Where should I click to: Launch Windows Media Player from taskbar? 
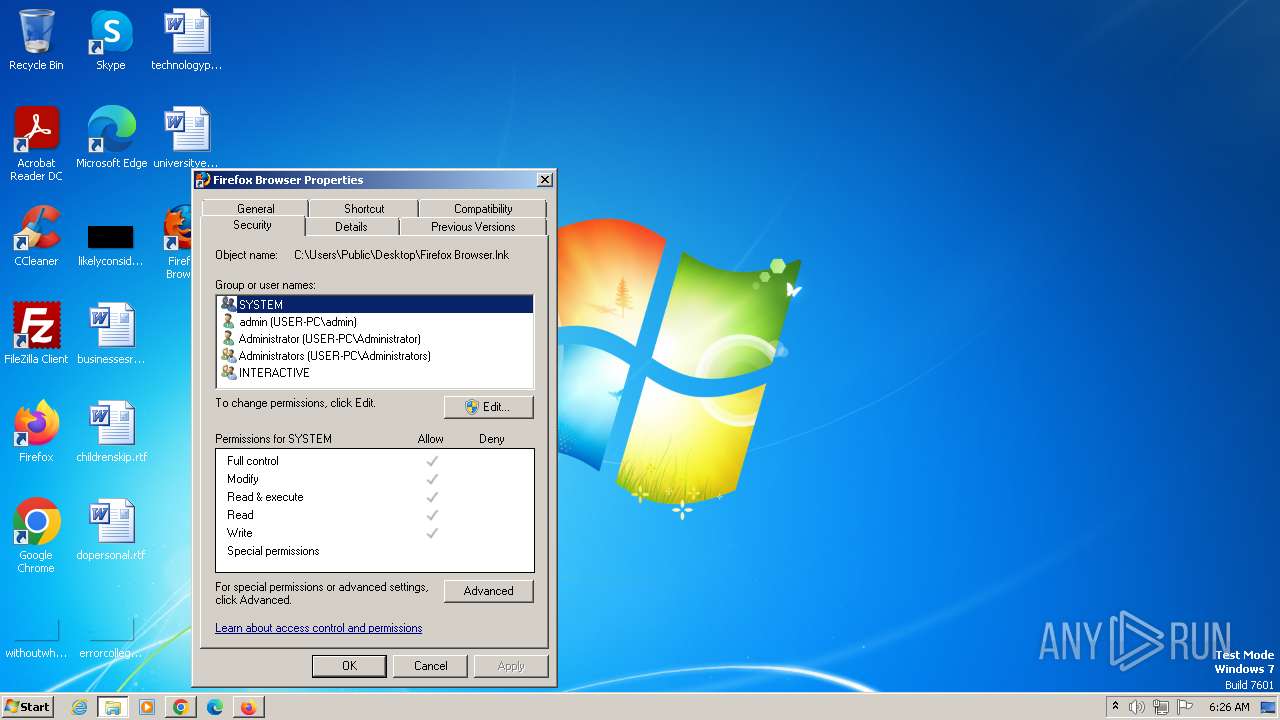click(x=147, y=707)
